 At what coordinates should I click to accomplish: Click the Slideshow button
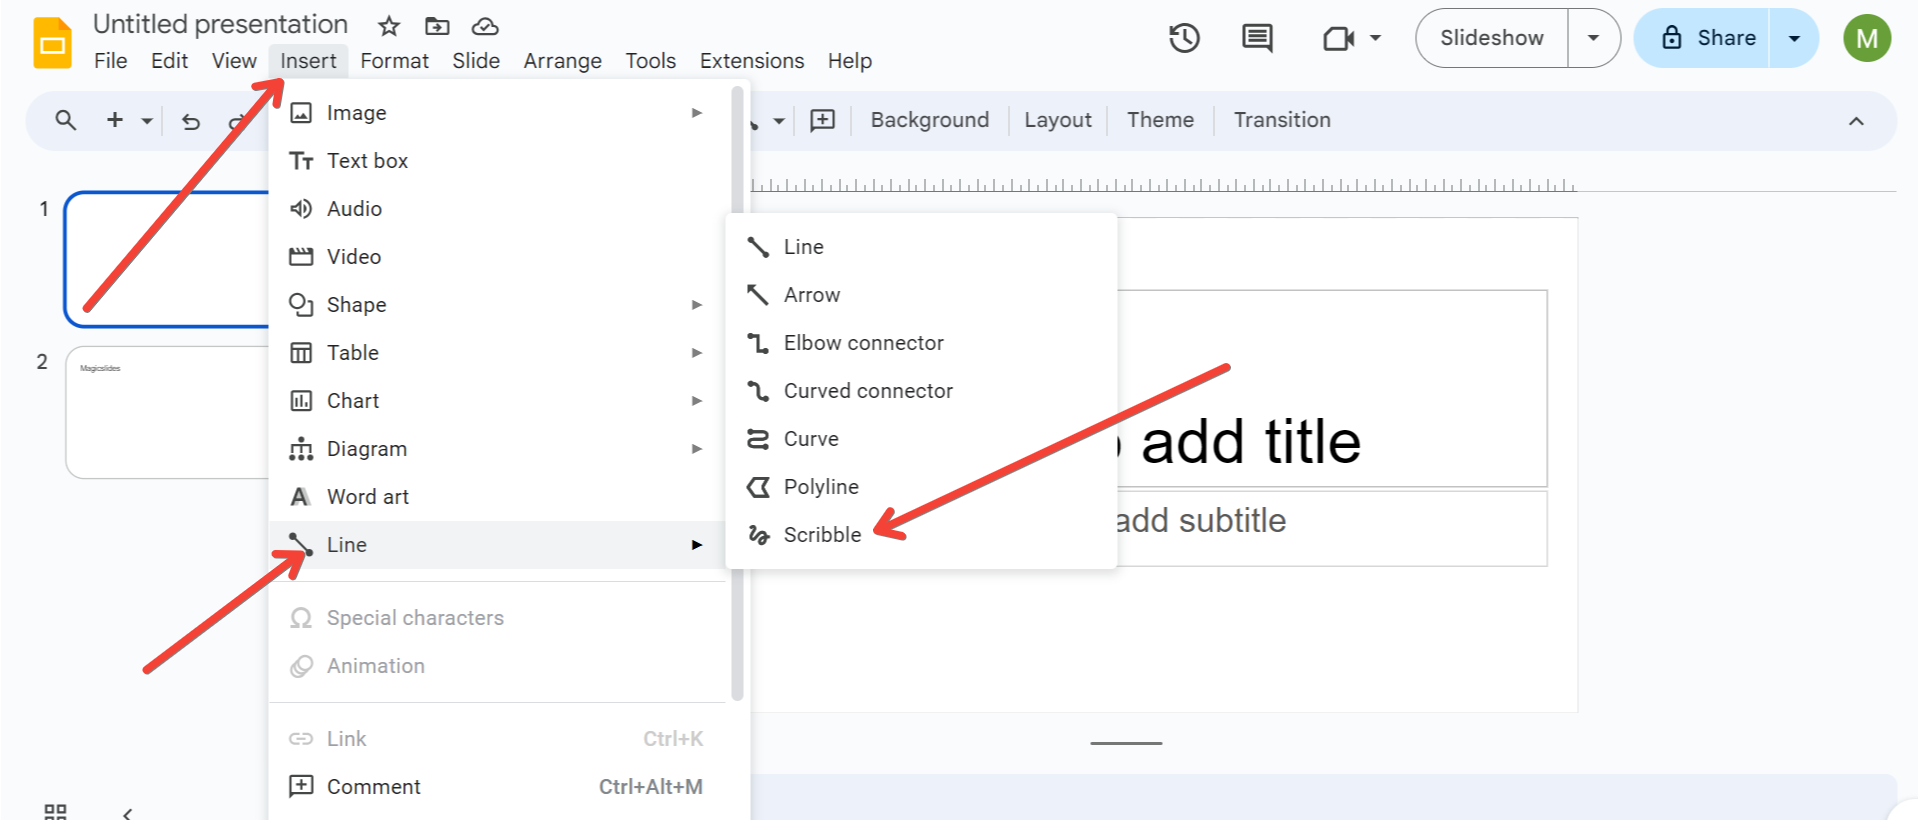[x=1491, y=39]
